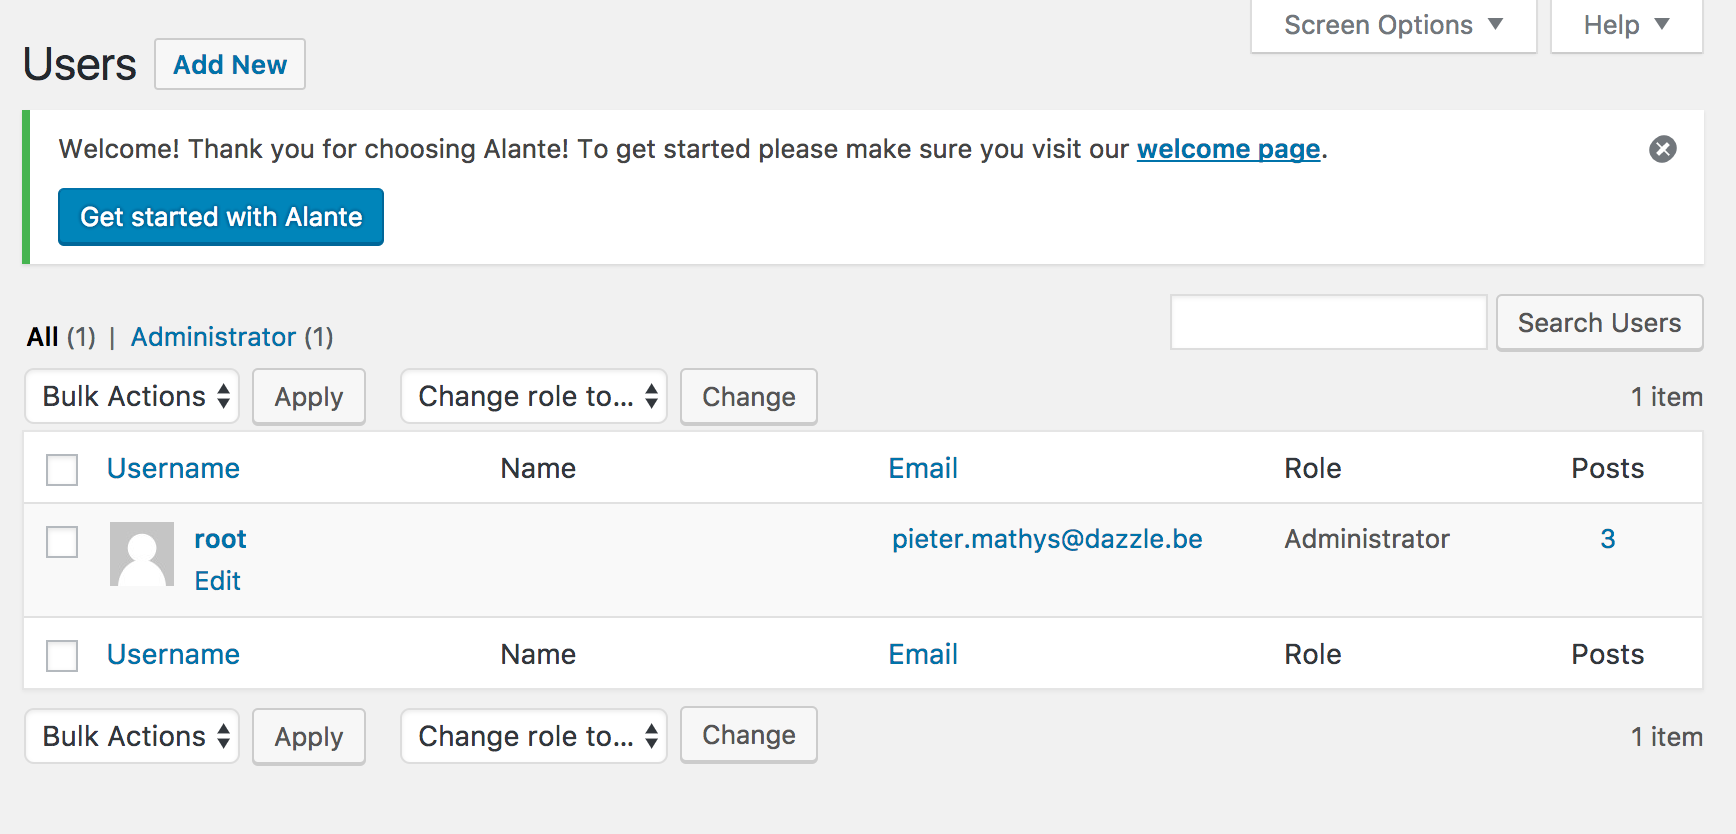Open root's posts count link
This screenshot has height=834, width=1736.
[x=1607, y=539]
